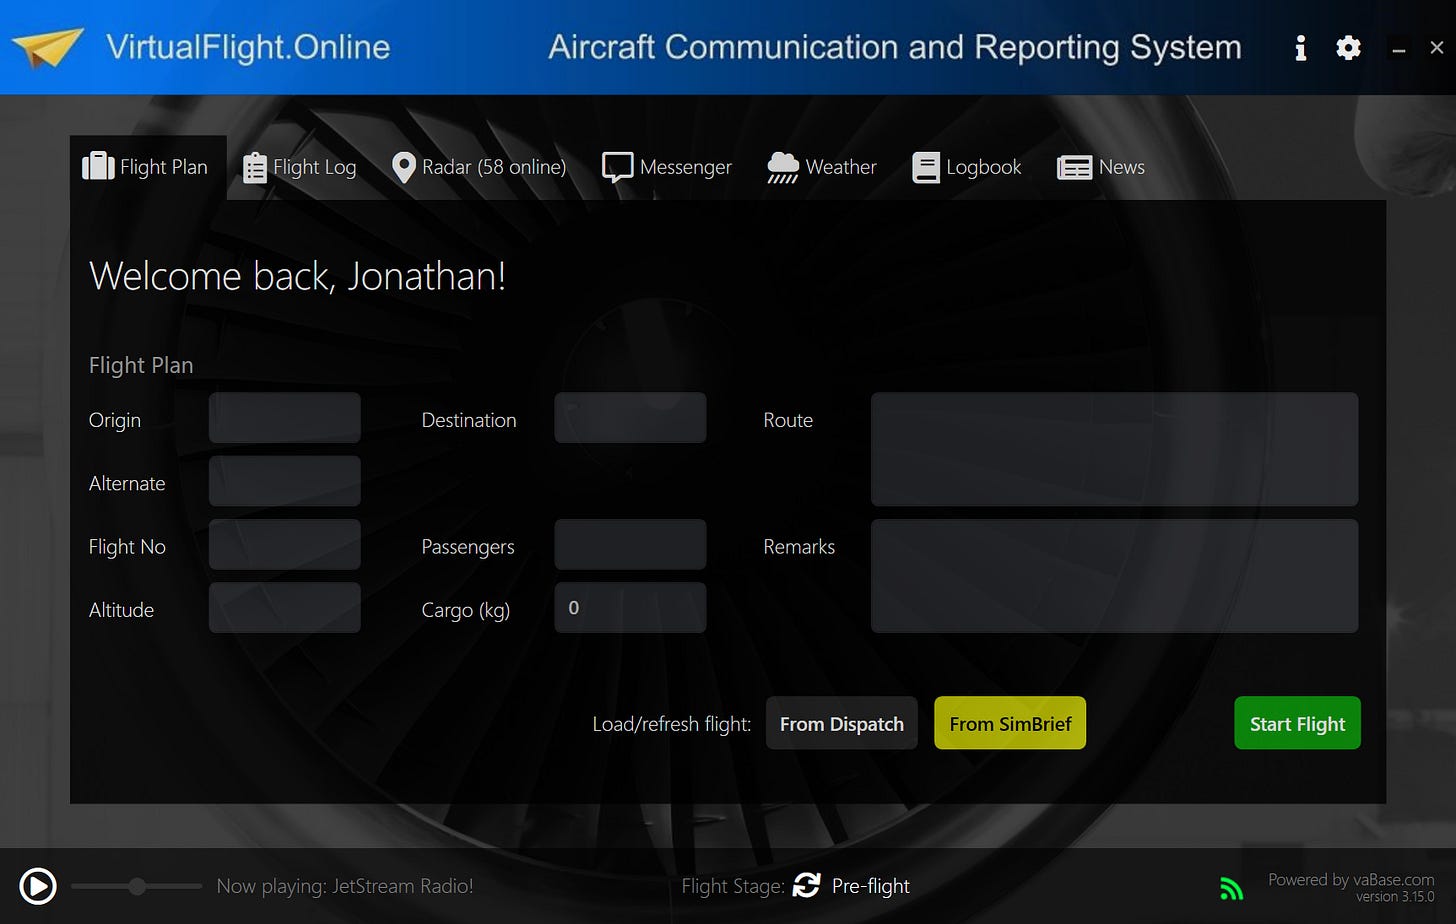Open the Radar (58 online) tab
The height and width of the screenshot is (924, 1456).
pyautogui.click(x=479, y=167)
